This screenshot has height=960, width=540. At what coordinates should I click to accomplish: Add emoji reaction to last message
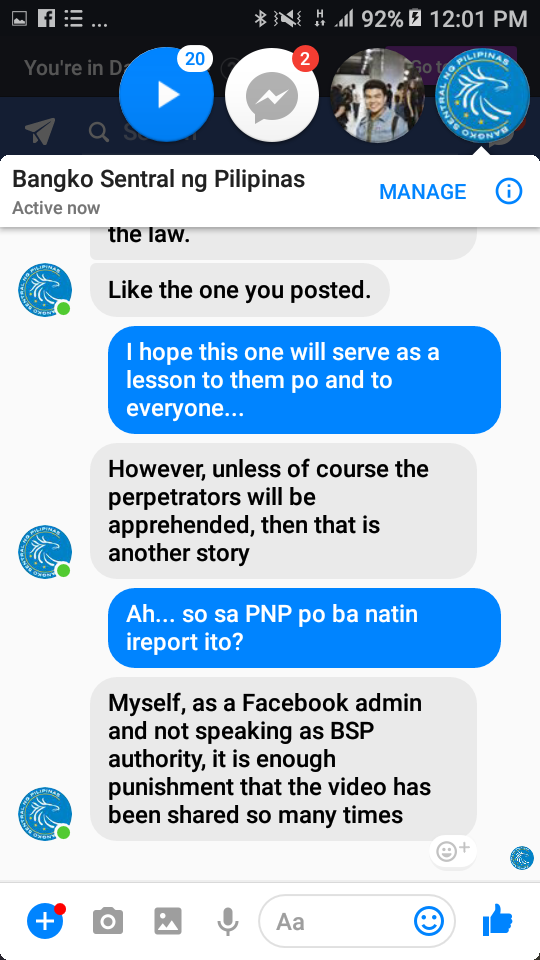(452, 850)
